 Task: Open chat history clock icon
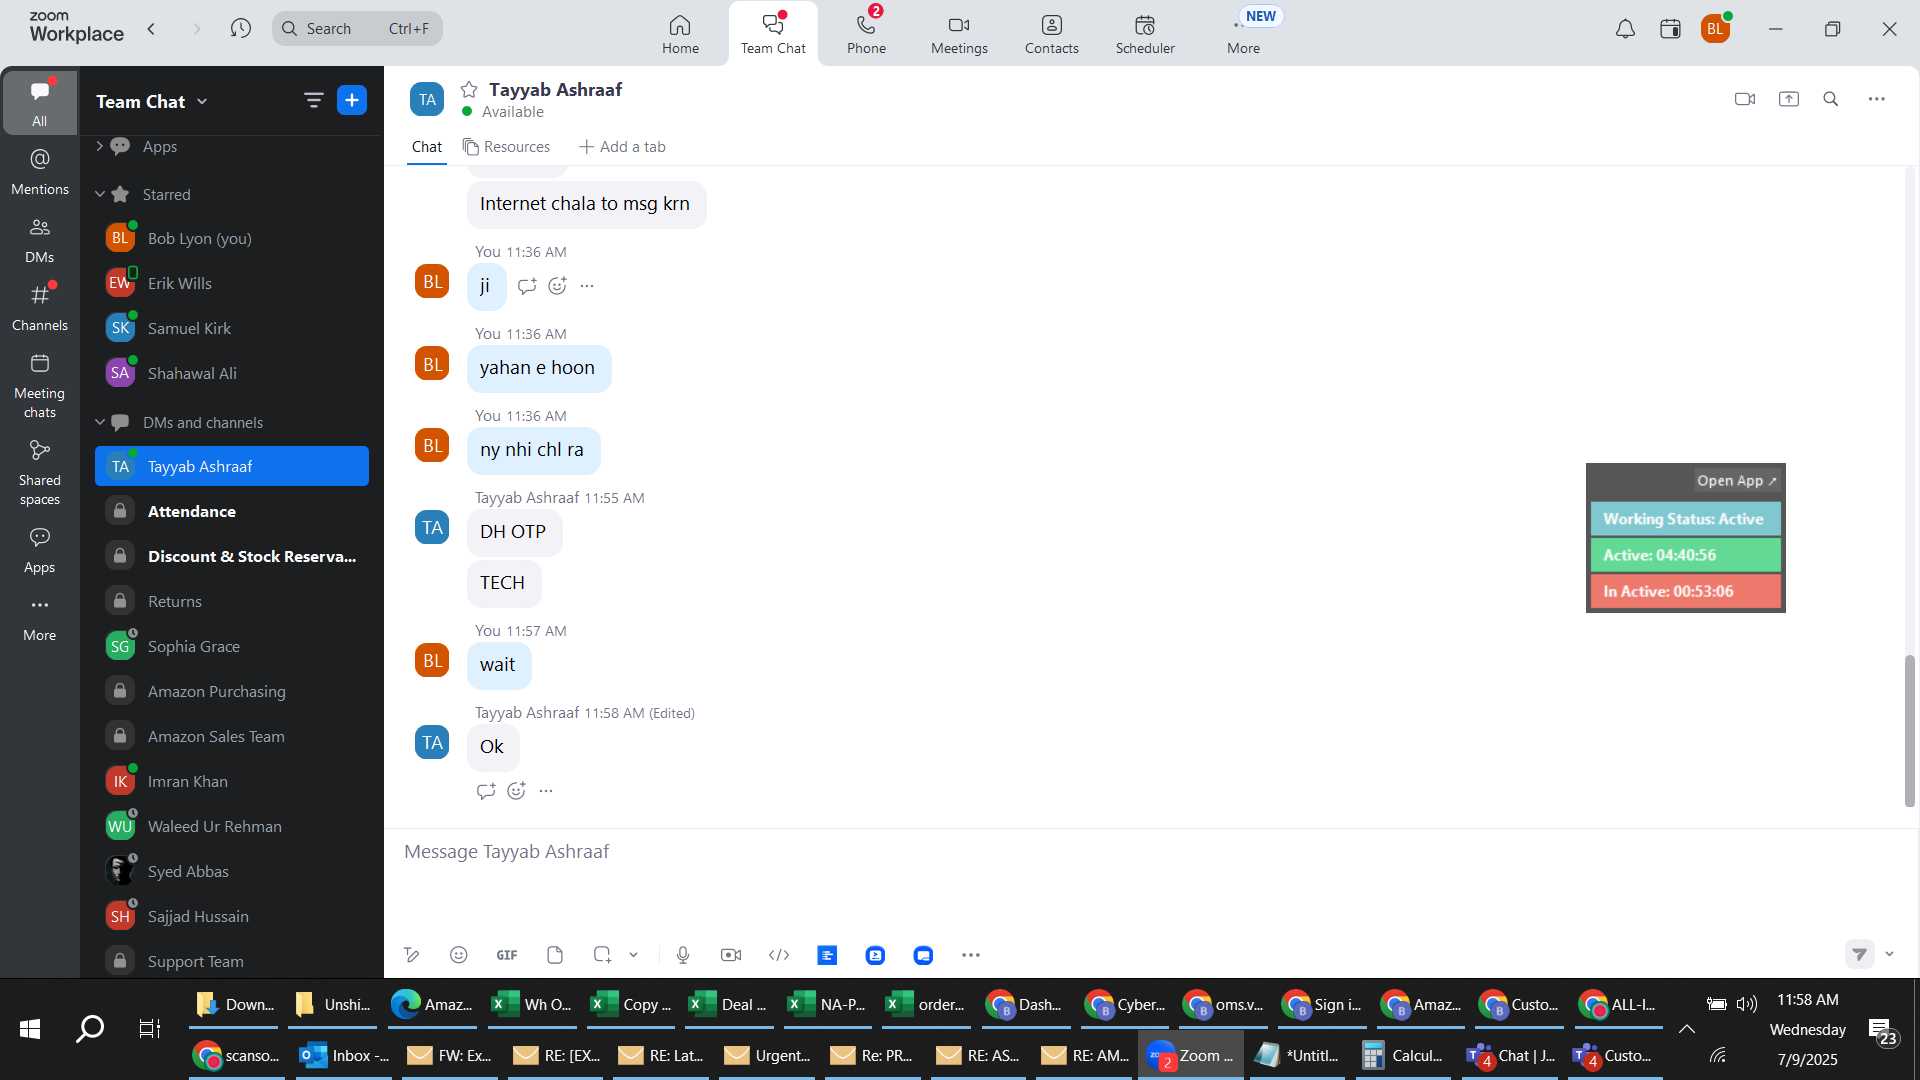[240, 28]
